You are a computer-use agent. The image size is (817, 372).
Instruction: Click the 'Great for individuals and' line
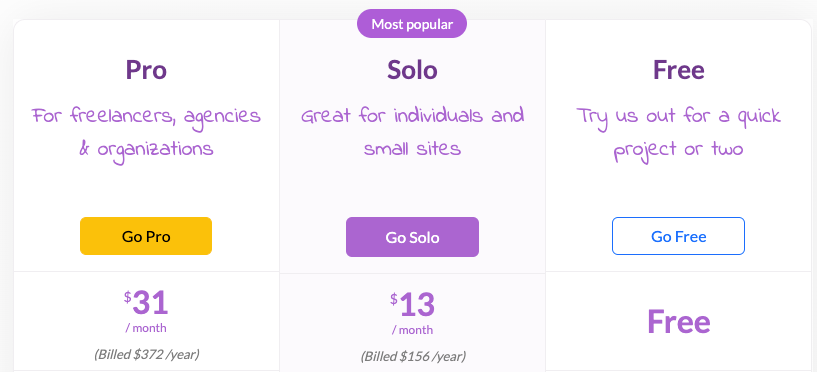[x=412, y=116]
